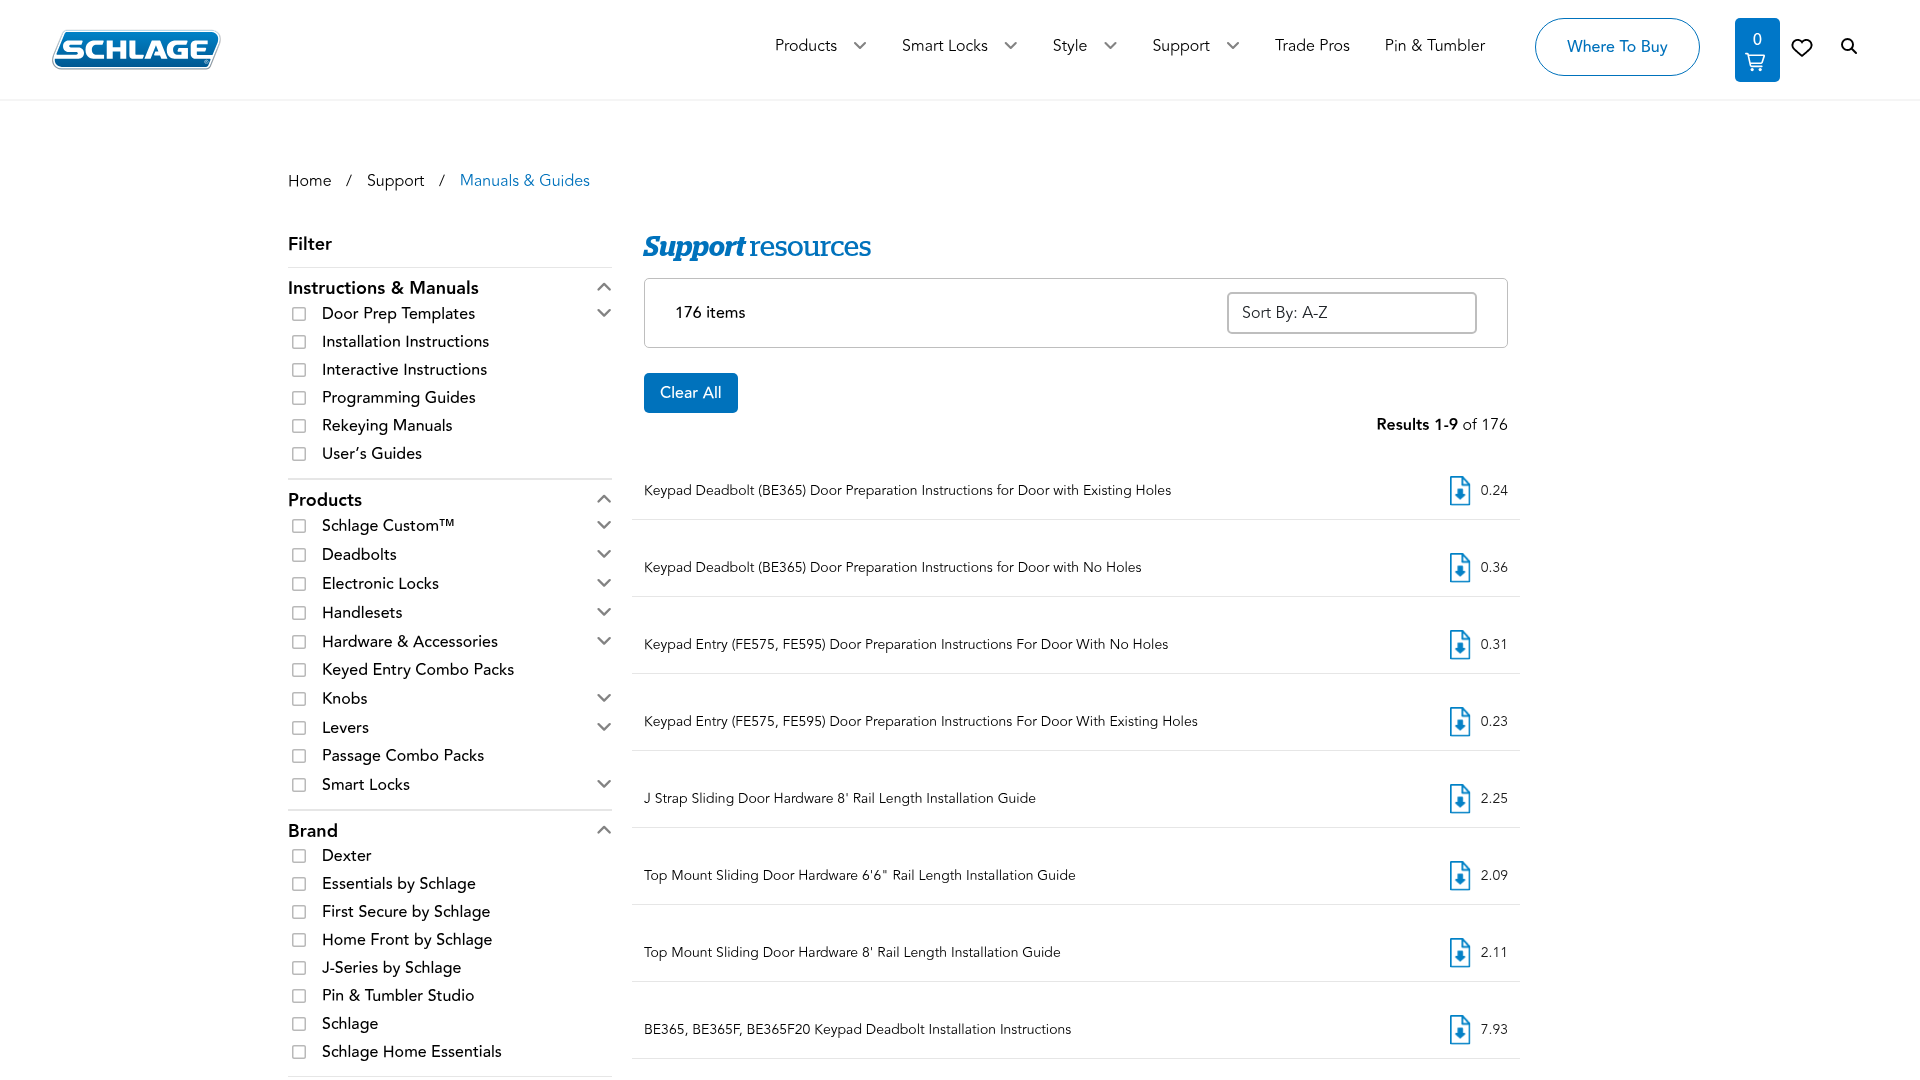Open the Products navigation menu
Image resolution: width=1920 pixels, height=1080 pixels.
[820, 46]
